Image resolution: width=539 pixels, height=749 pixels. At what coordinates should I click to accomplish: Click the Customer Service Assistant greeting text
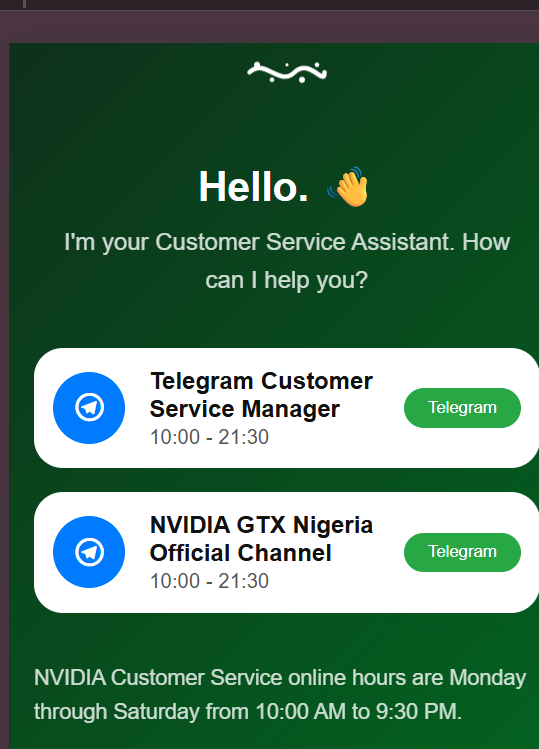(287, 261)
